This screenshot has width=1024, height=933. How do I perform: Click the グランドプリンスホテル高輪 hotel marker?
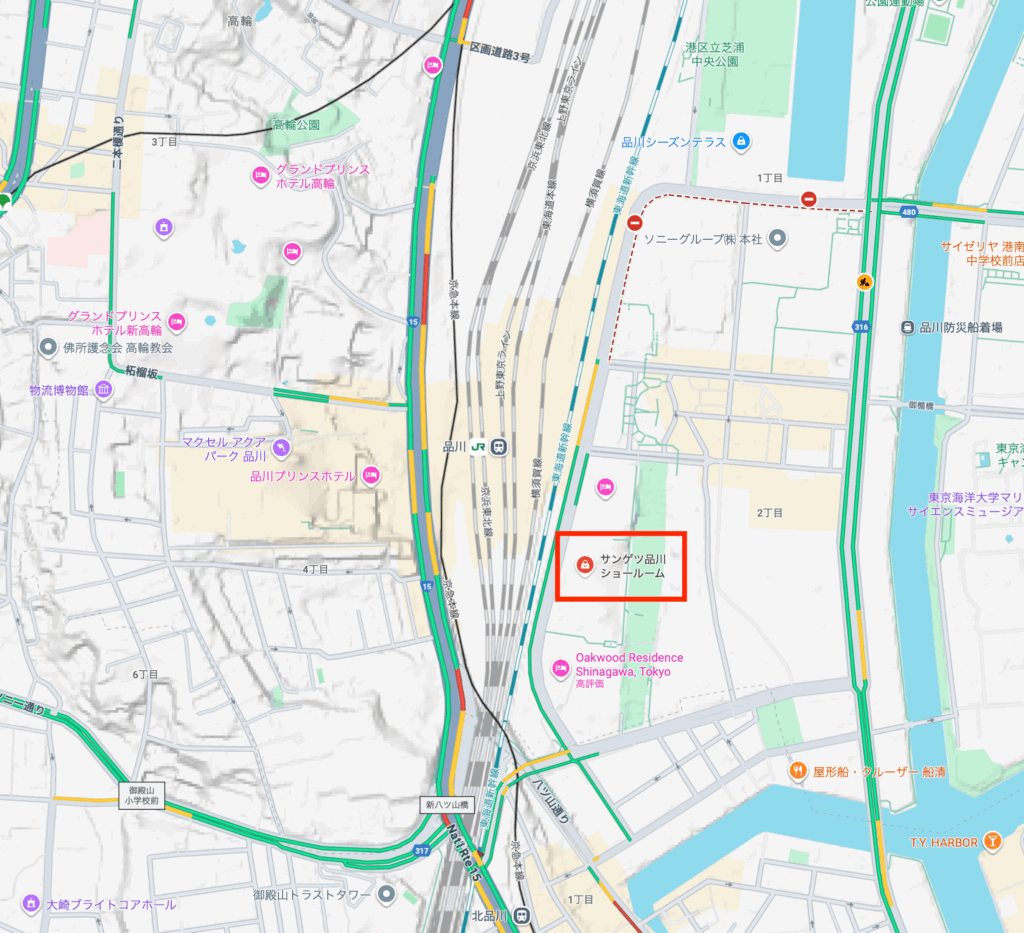coord(261,175)
